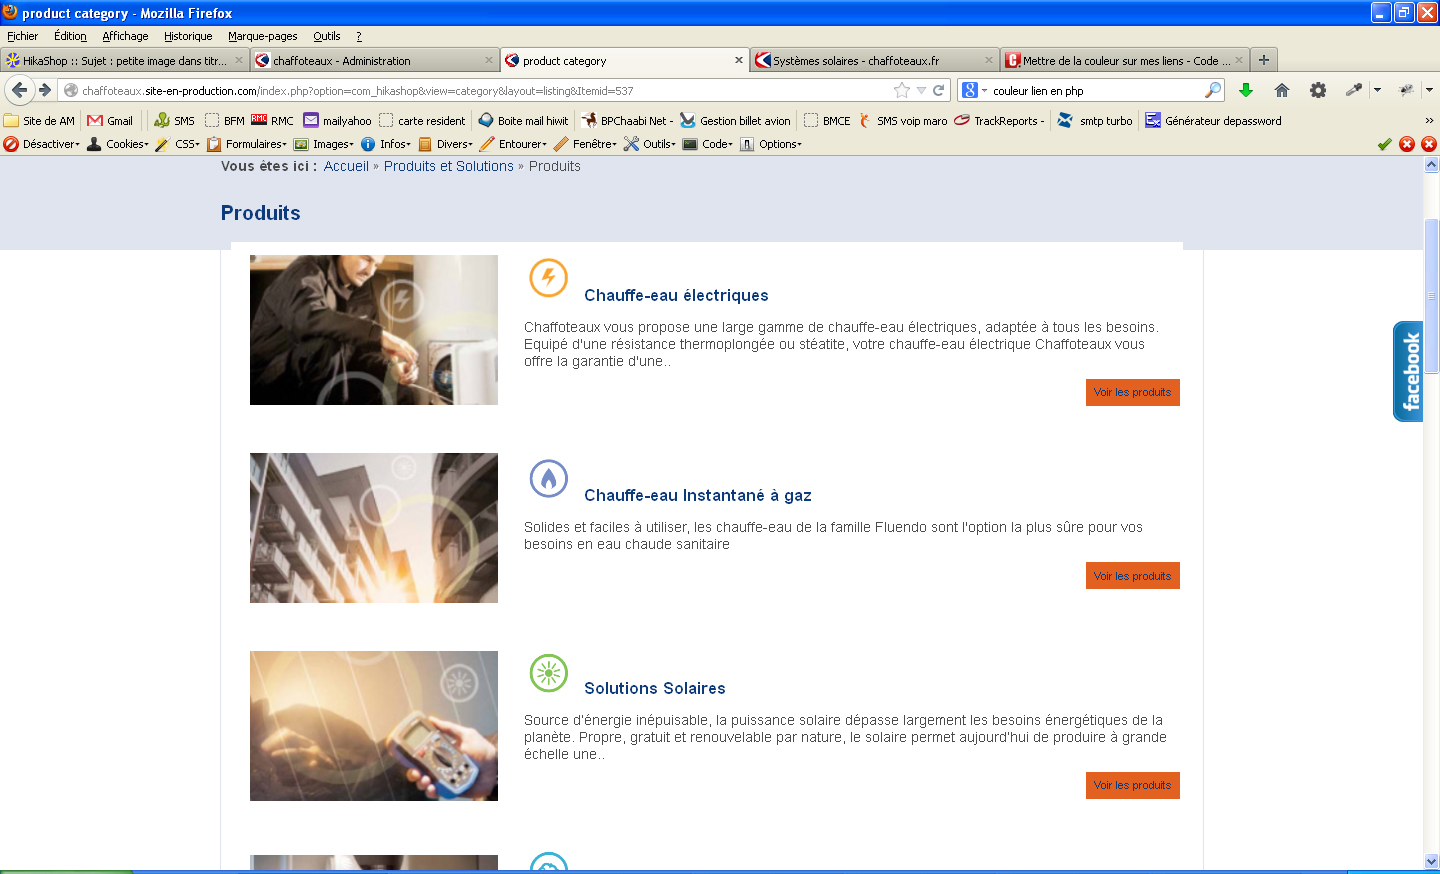The height and width of the screenshot is (874, 1440).
Task: Go back with the browser back arrow
Action: pos(19,90)
